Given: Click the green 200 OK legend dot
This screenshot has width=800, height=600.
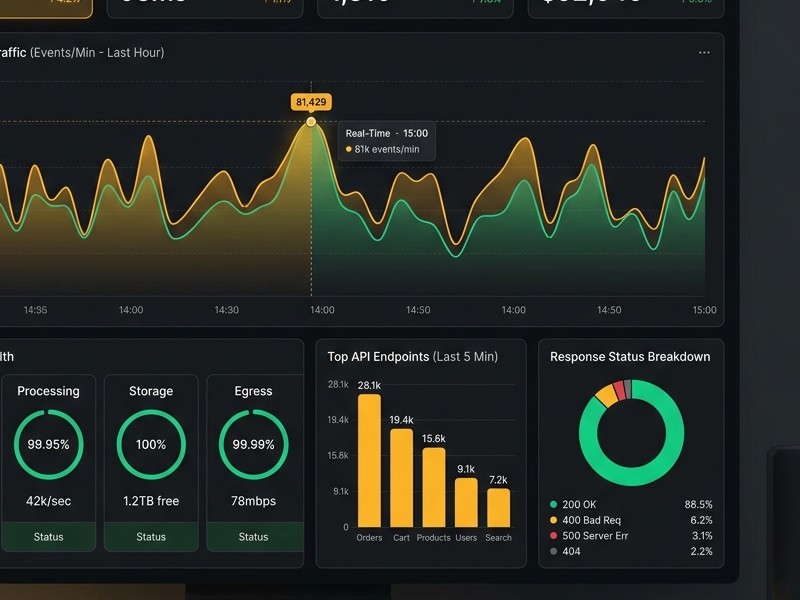Looking at the screenshot, I should click(554, 505).
